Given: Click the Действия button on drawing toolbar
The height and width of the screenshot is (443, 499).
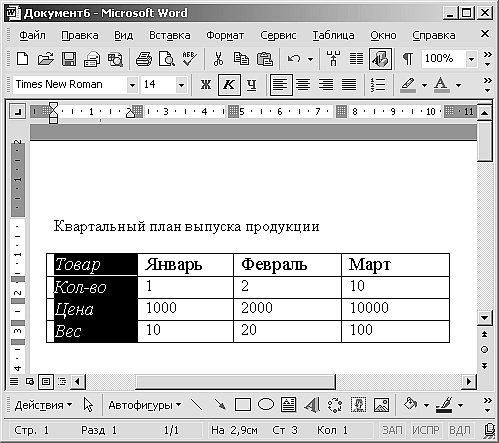Looking at the screenshot, I should [43, 405].
